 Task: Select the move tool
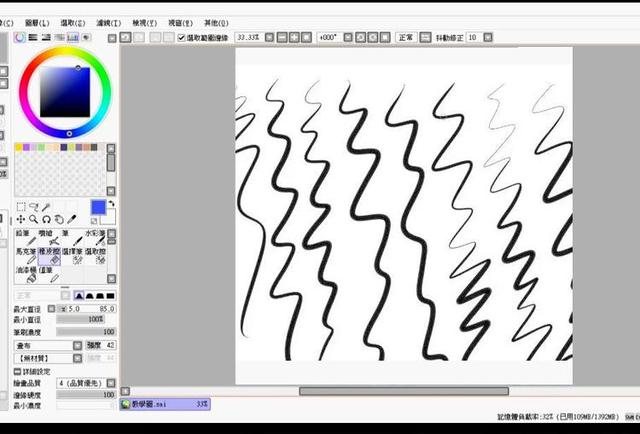tap(22, 219)
